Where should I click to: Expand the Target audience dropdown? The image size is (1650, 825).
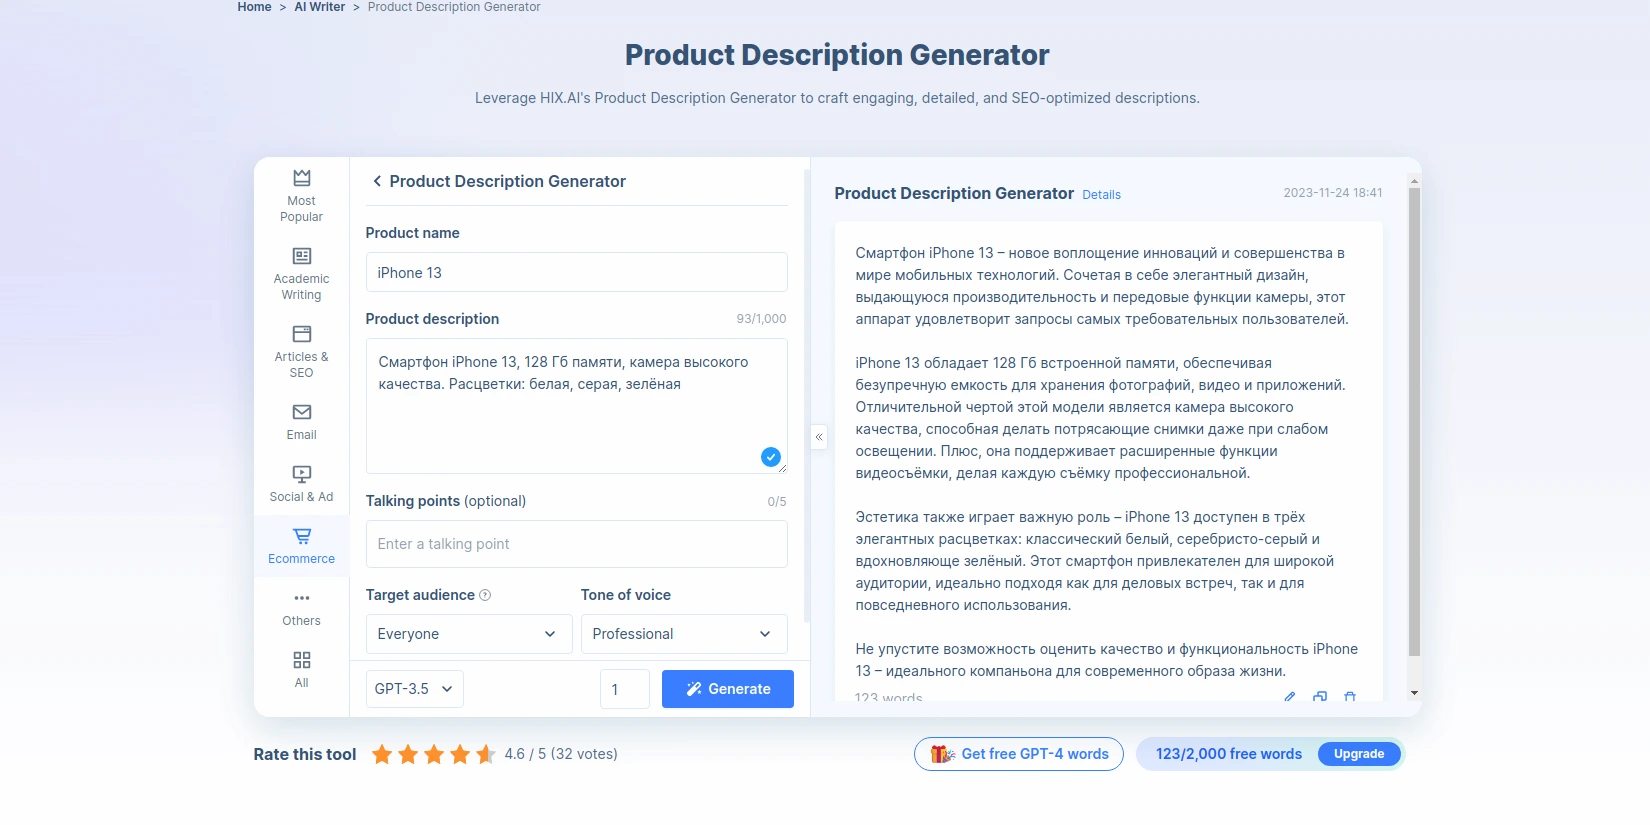coord(468,634)
